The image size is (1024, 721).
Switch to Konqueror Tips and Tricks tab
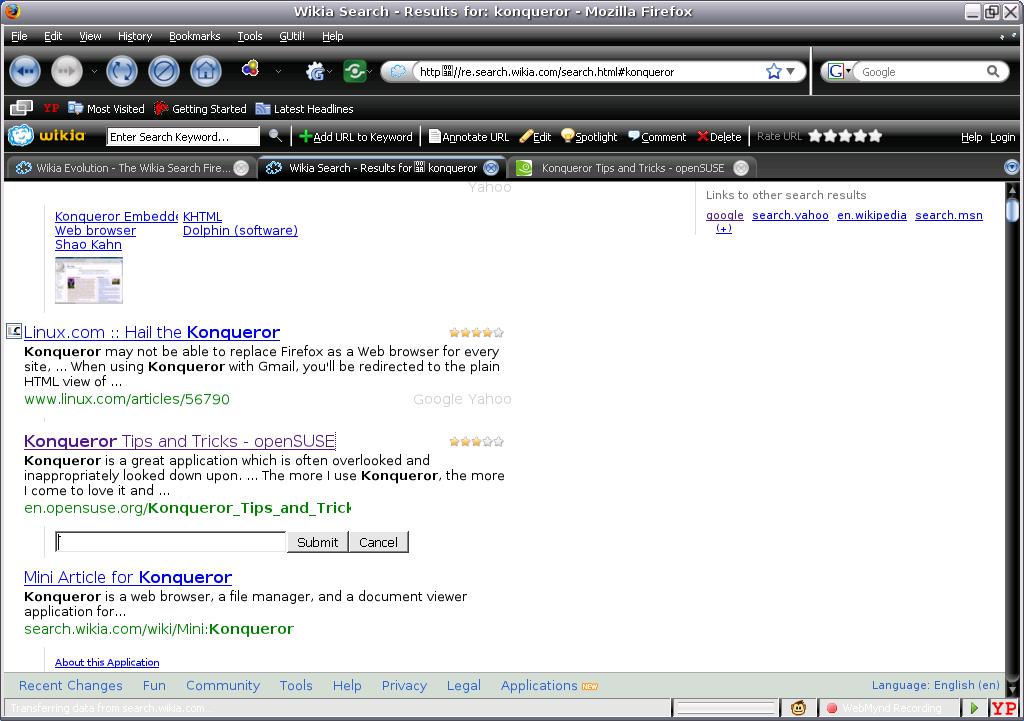(632, 168)
